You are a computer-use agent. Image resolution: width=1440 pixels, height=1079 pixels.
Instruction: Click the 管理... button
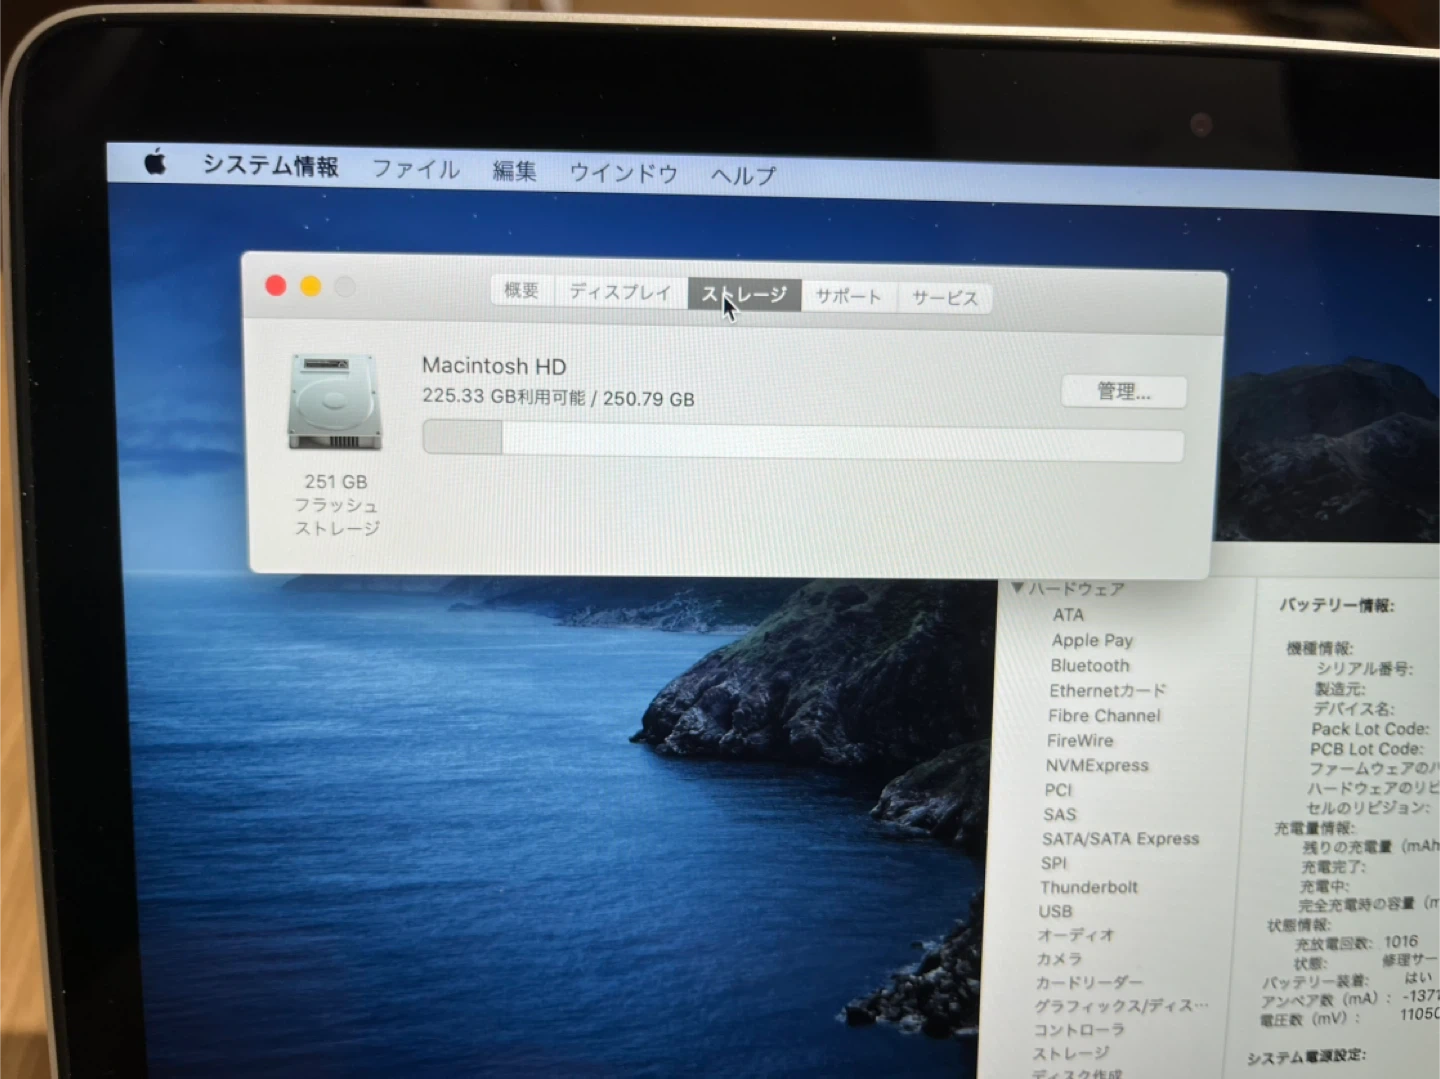coord(1124,391)
